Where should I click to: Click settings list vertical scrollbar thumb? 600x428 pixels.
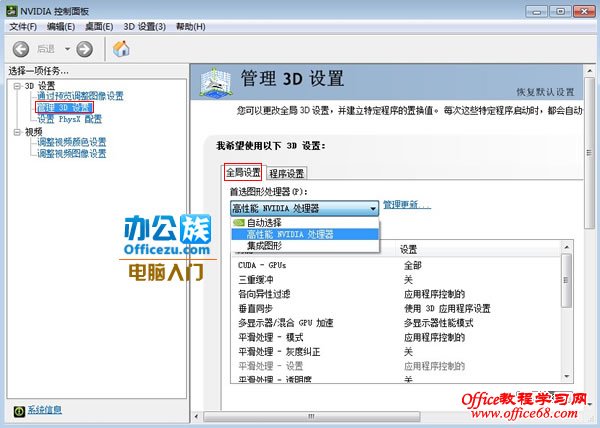567,280
